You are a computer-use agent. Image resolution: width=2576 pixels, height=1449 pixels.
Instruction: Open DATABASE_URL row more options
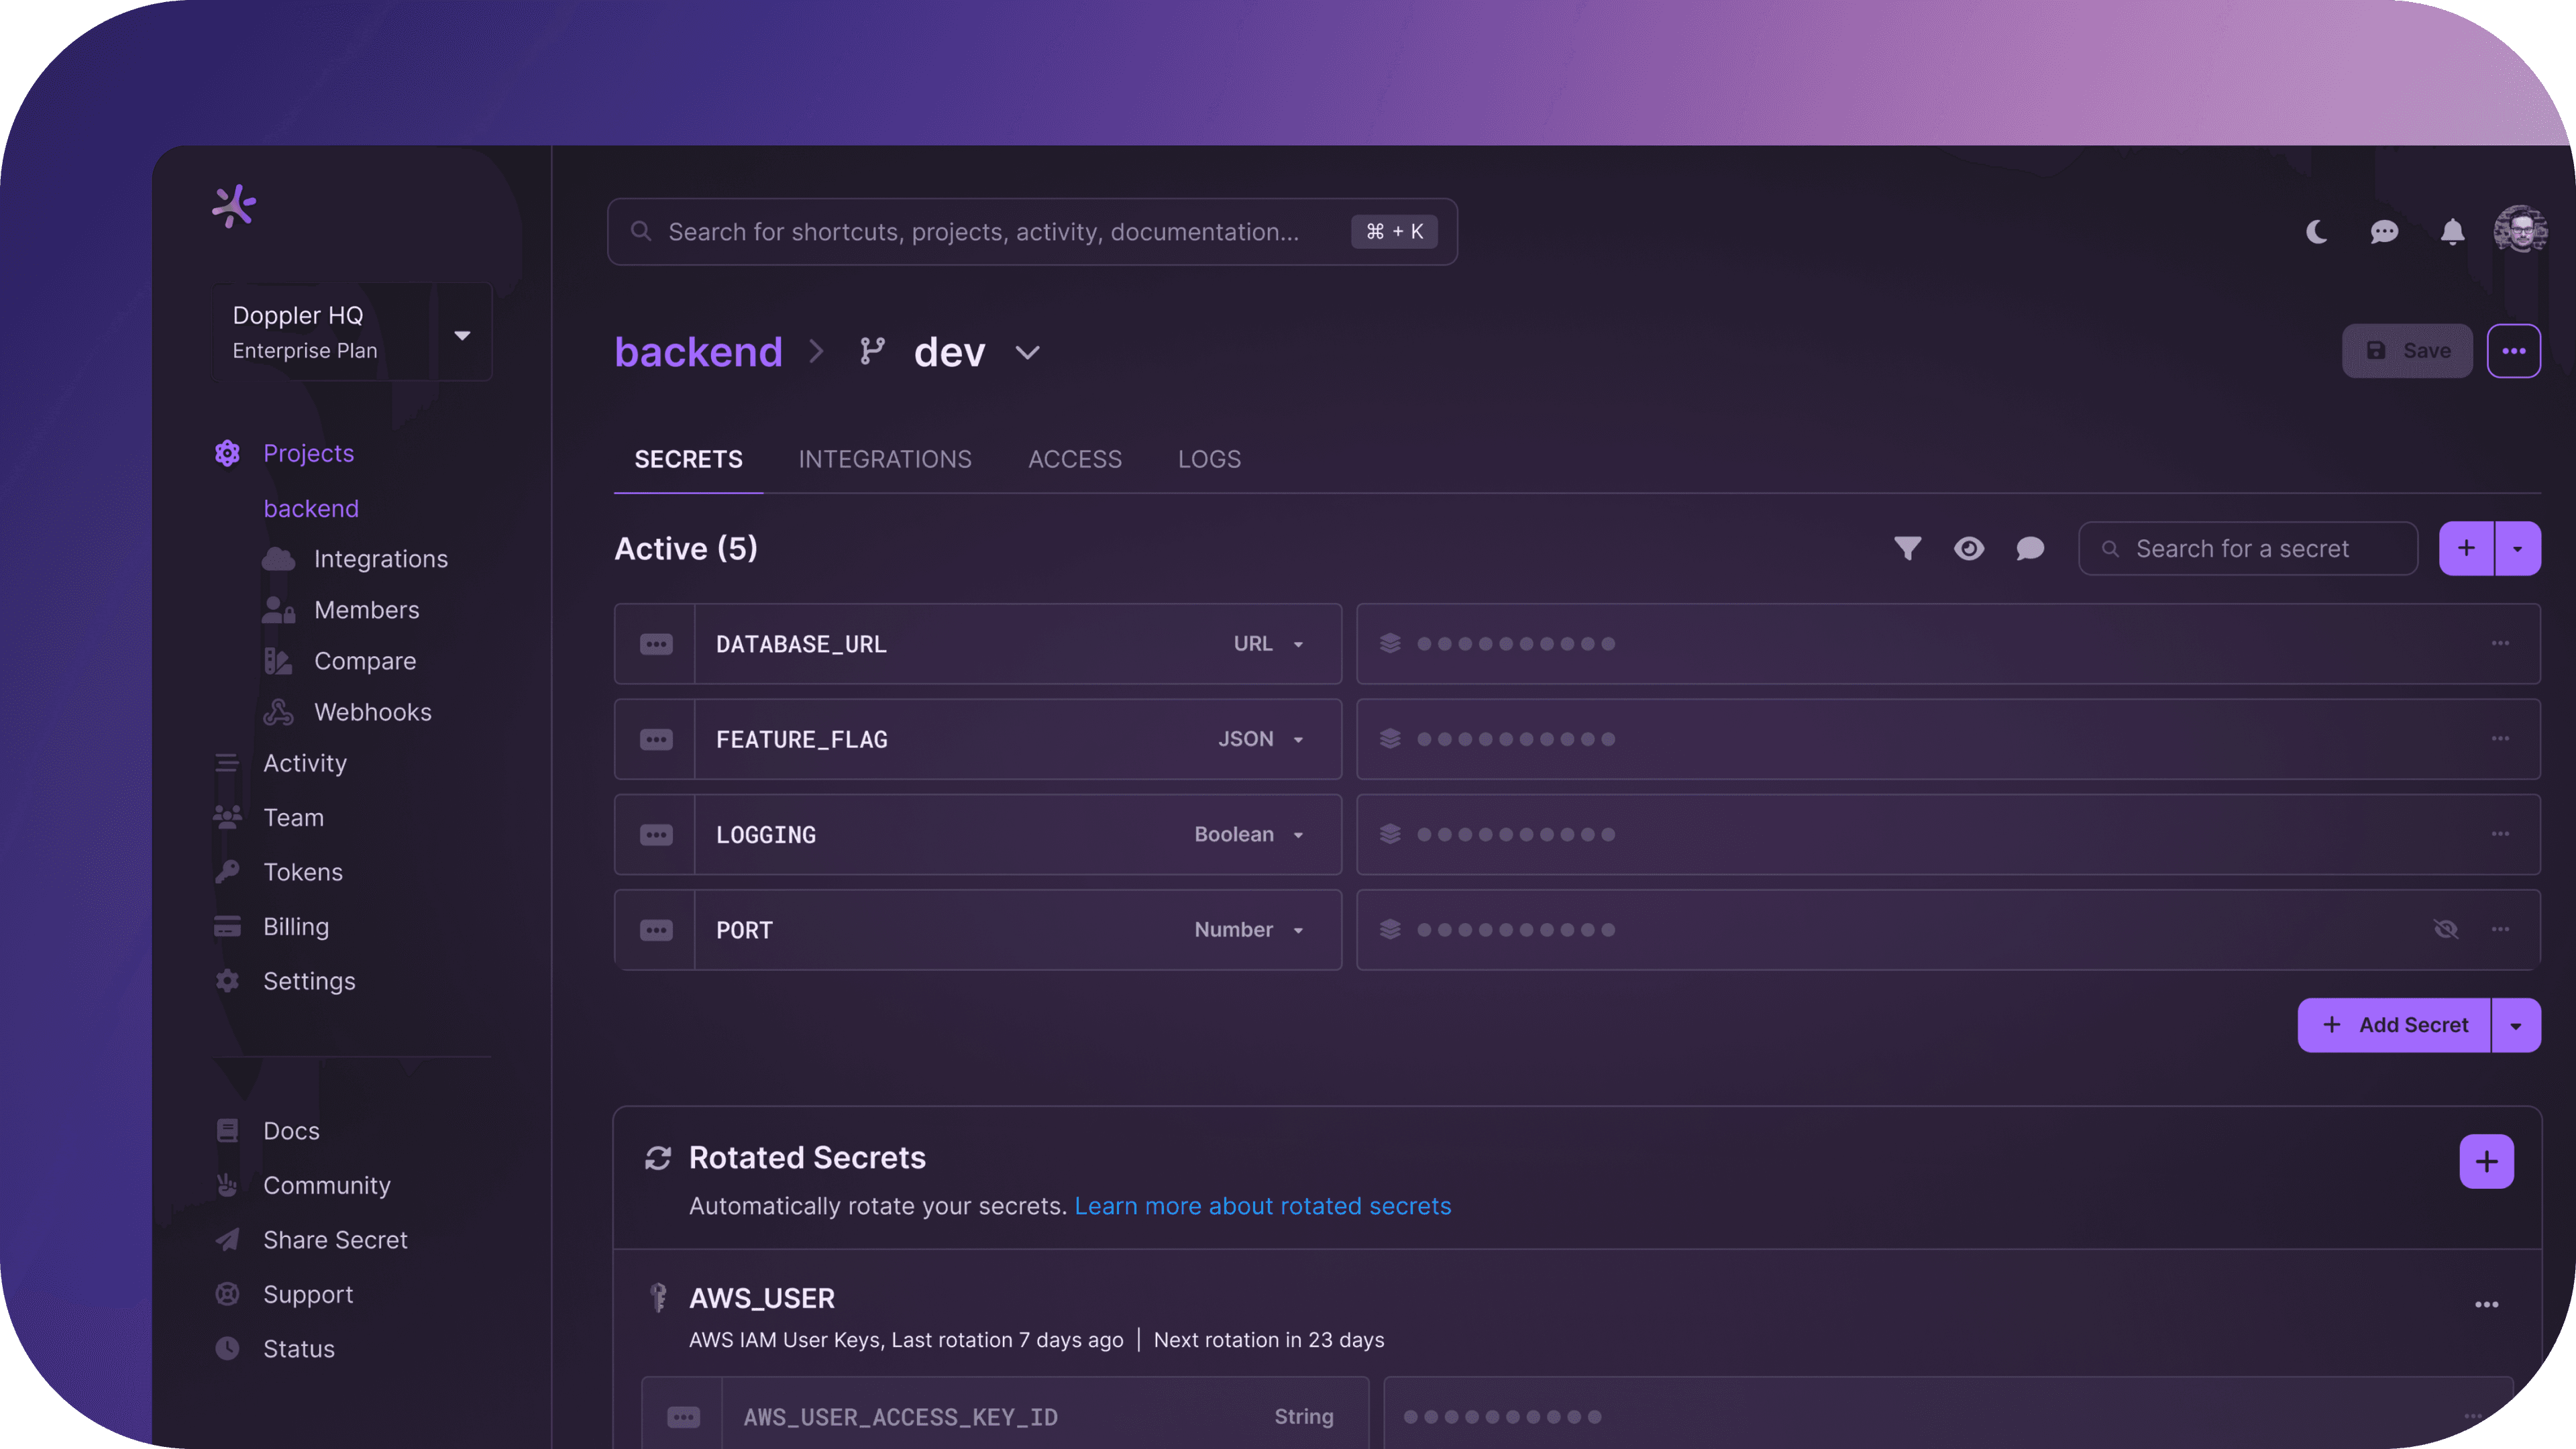pos(2500,644)
